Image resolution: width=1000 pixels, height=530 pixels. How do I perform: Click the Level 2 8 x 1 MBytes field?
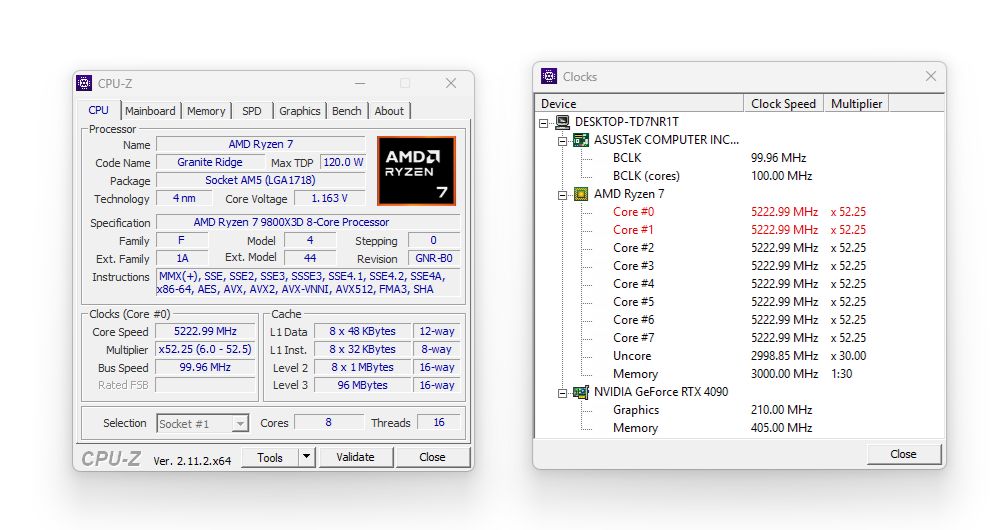click(362, 367)
